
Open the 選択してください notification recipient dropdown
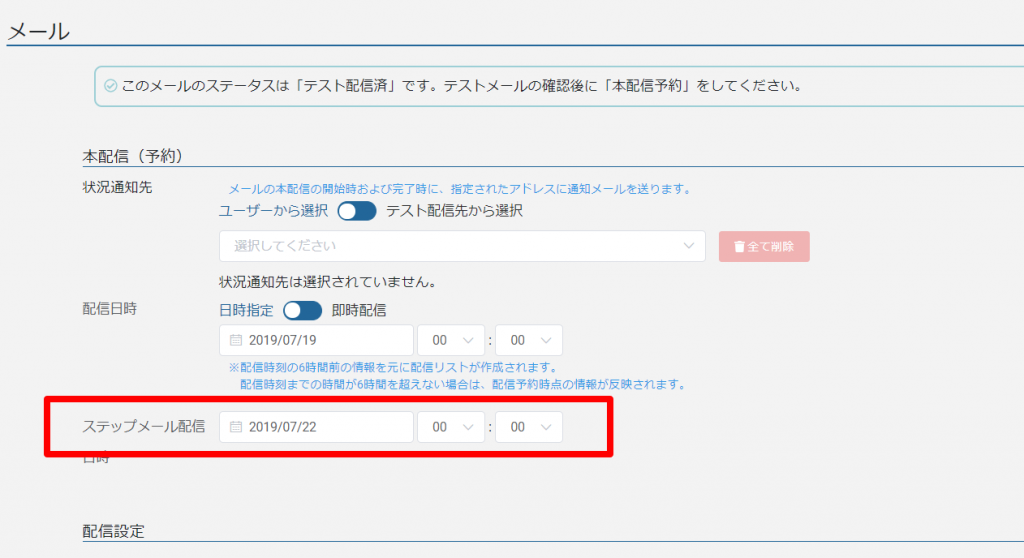coord(462,246)
